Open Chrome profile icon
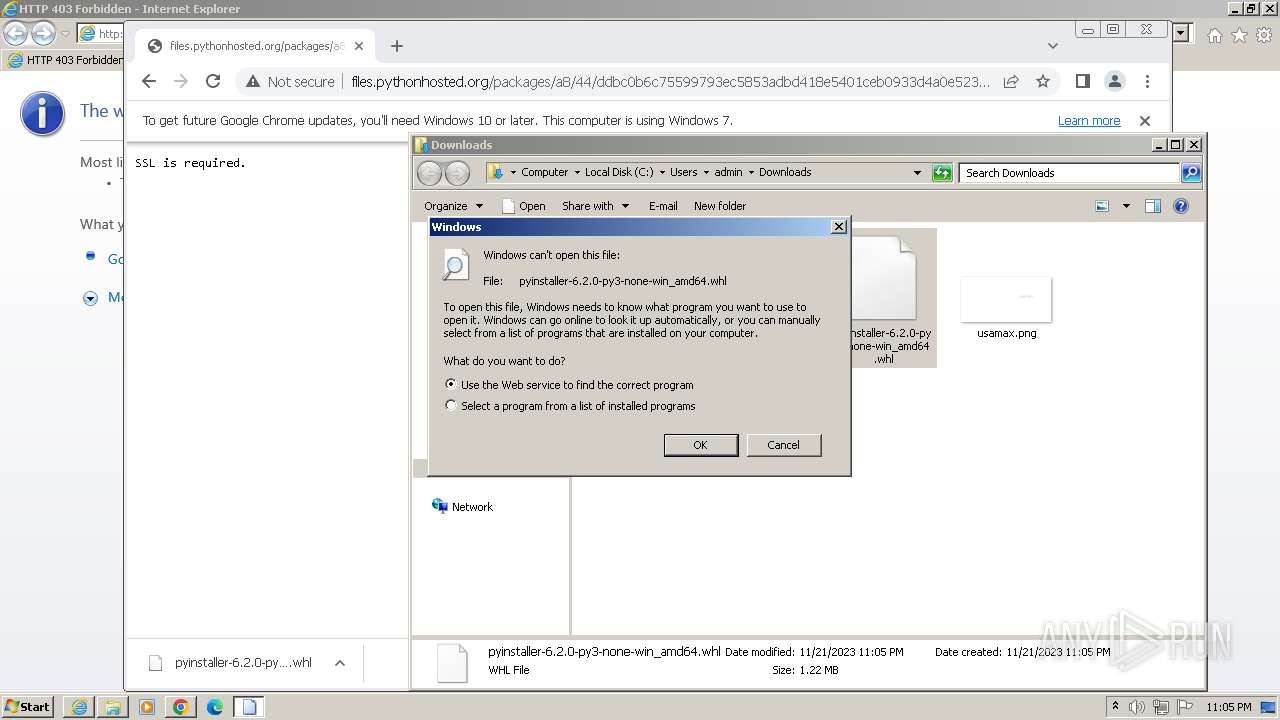 [1115, 81]
